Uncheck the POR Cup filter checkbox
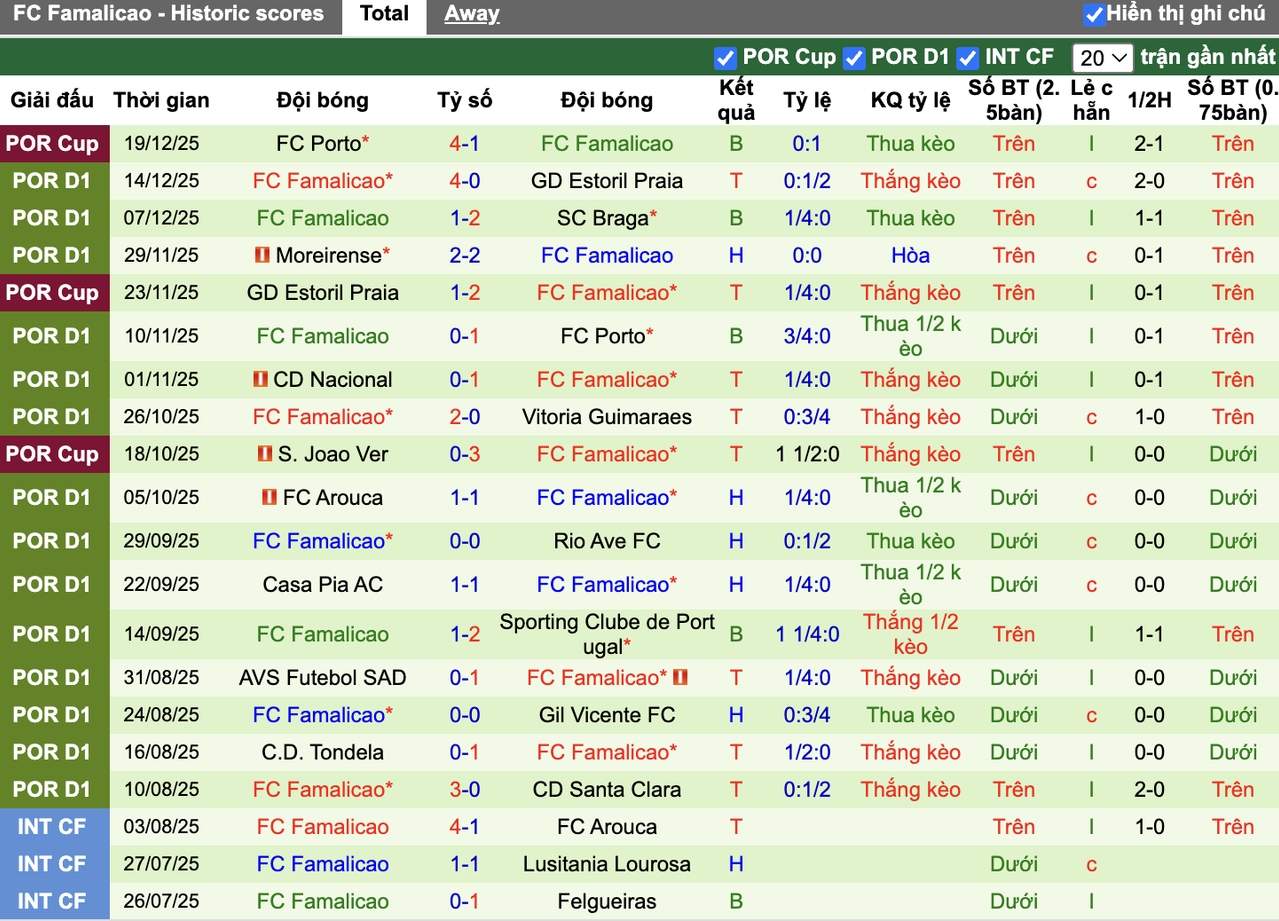This screenshot has width=1279, height=921. (x=725, y=58)
